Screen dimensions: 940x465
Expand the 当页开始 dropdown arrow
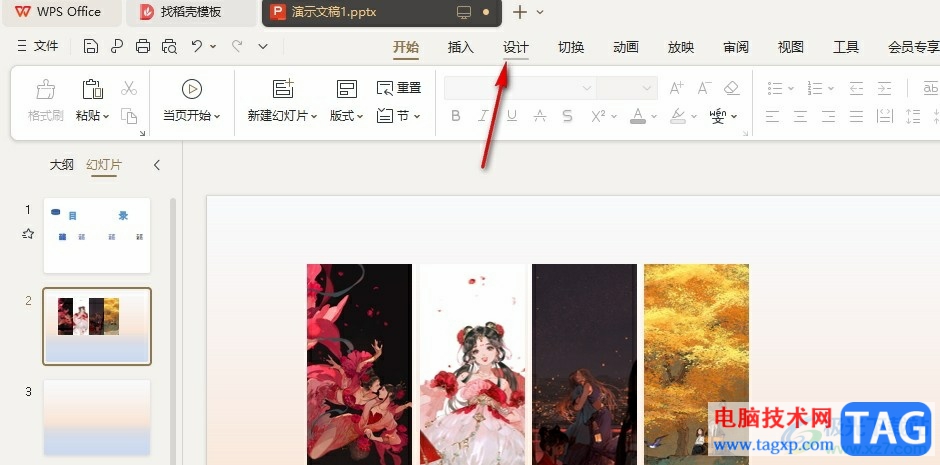(217, 116)
